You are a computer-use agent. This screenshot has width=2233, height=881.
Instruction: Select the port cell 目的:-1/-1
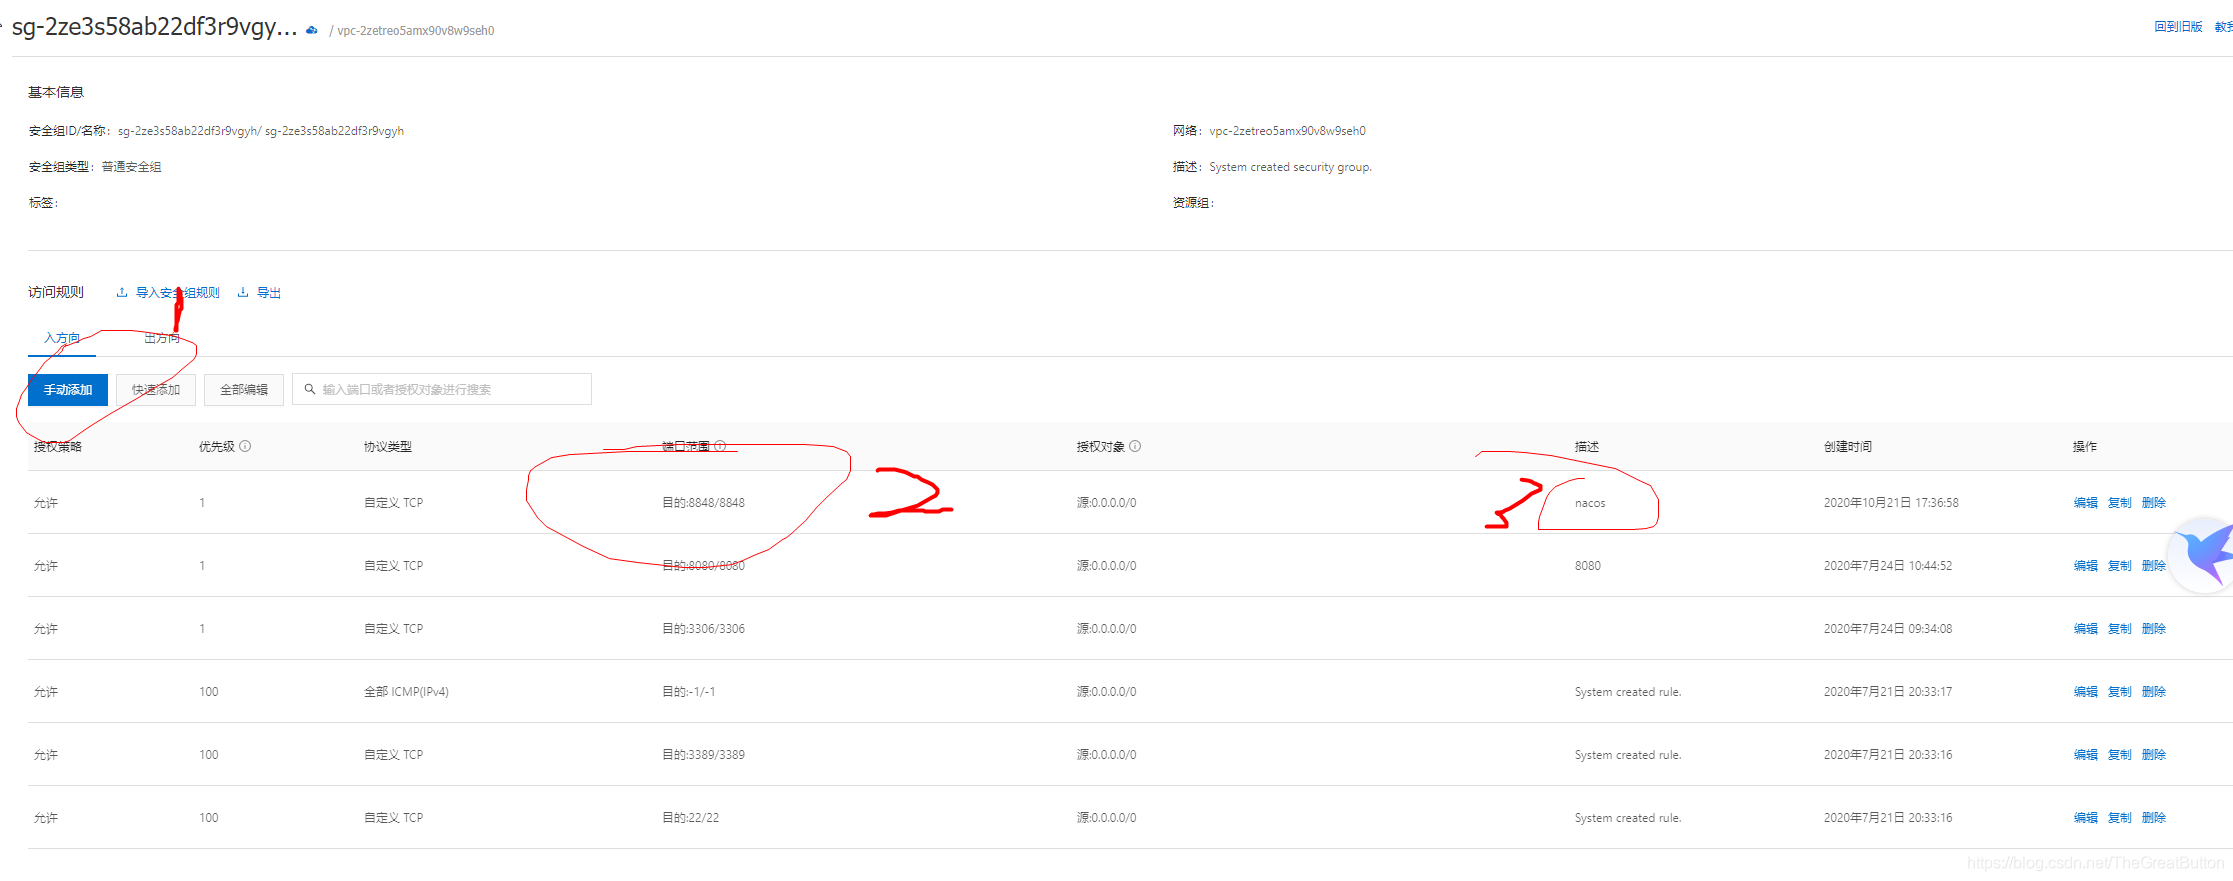[x=689, y=692]
